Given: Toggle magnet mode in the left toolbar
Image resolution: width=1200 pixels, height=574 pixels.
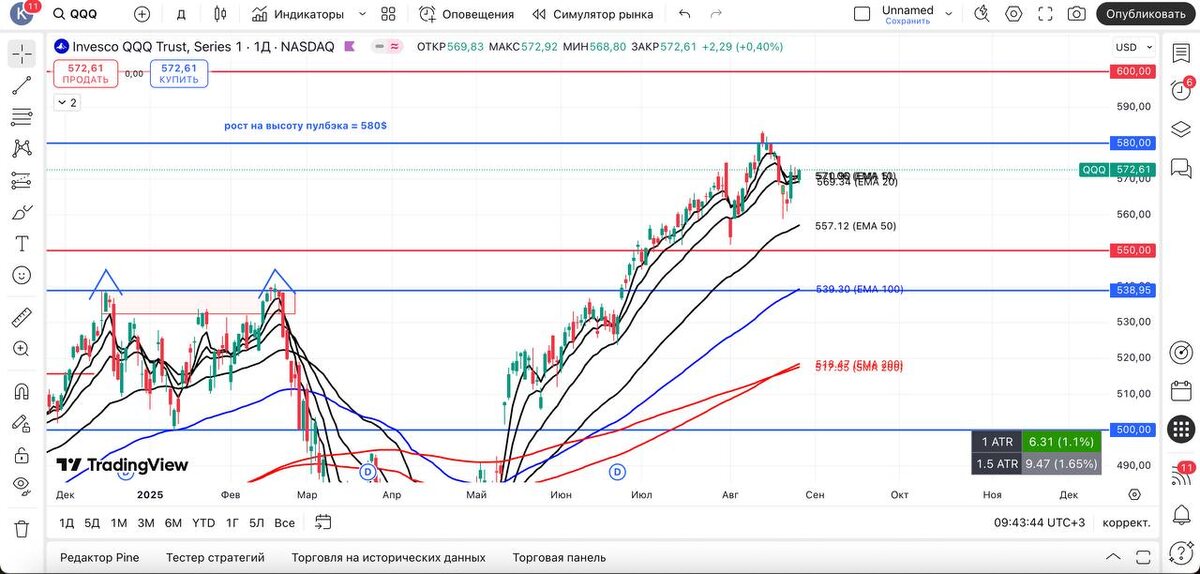Looking at the screenshot, I should pyautogui.click(x=21, y=391).
